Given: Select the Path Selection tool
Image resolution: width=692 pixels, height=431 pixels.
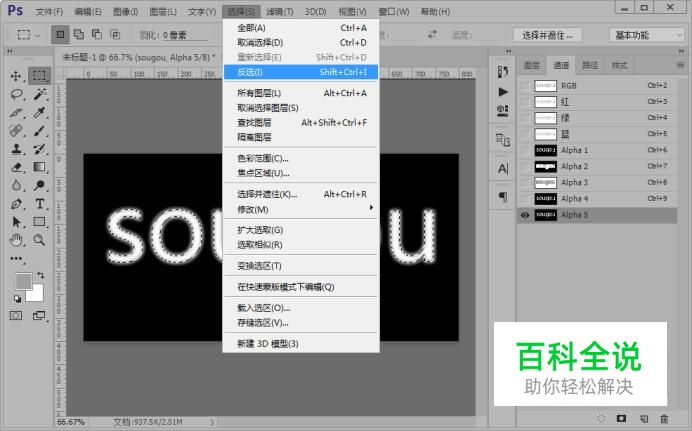Looking at the screenshot, I should click(16, 221).
